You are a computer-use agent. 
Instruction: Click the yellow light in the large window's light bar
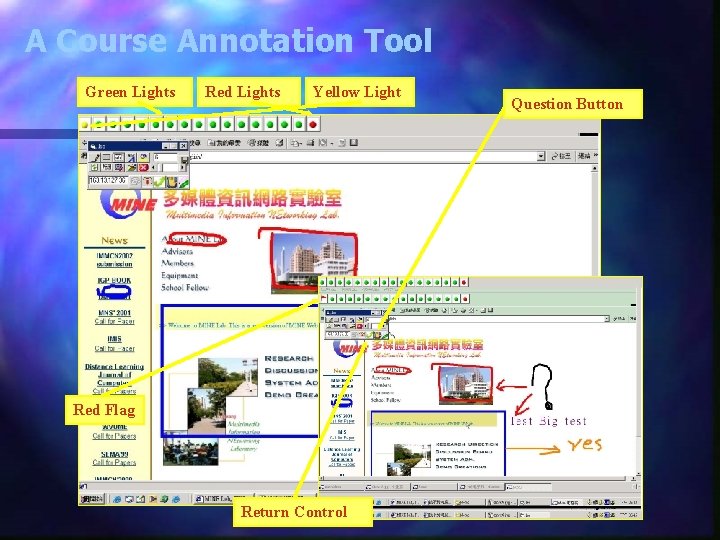(85, 124)
